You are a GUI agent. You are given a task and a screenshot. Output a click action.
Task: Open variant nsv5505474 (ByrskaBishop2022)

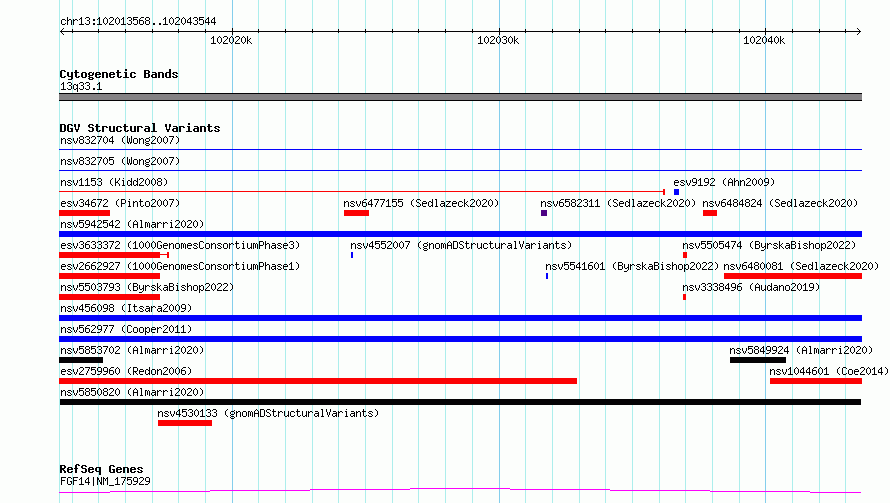[769, 245]
